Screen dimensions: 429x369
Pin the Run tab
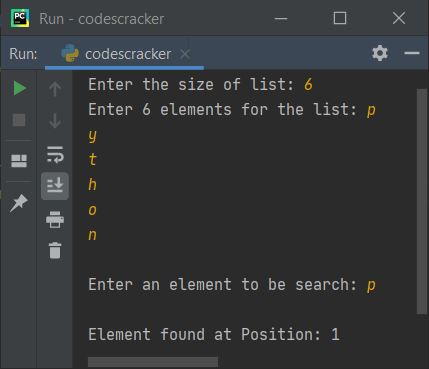(x=19, y=203)
